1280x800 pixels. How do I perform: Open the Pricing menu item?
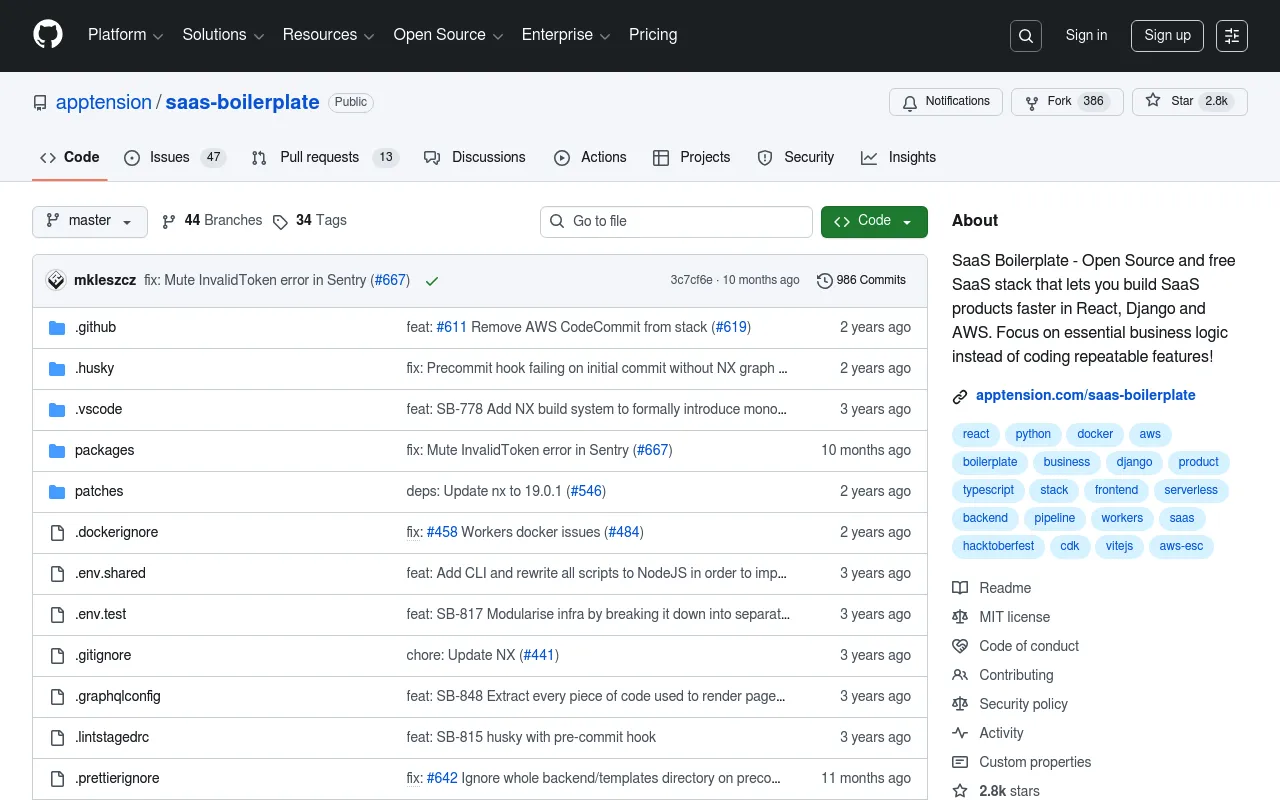653,35
